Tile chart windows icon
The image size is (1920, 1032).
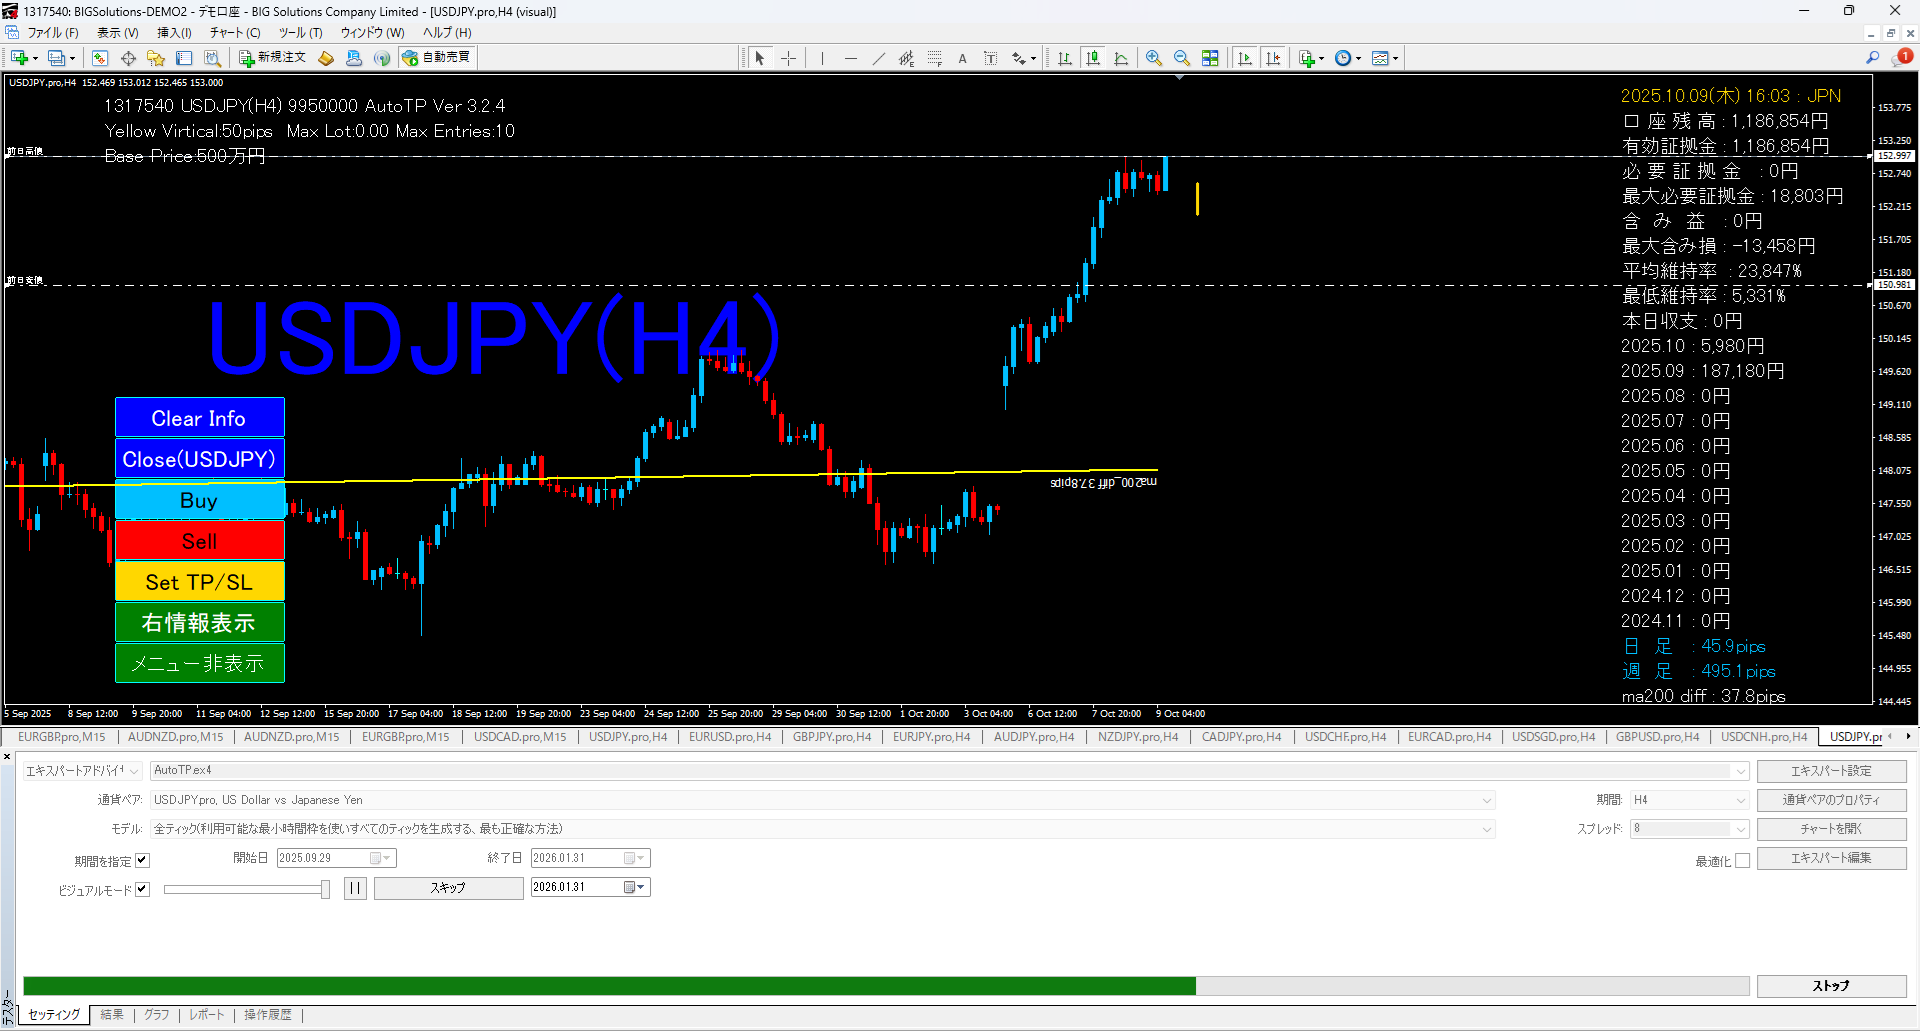(x=1210, y=58)
